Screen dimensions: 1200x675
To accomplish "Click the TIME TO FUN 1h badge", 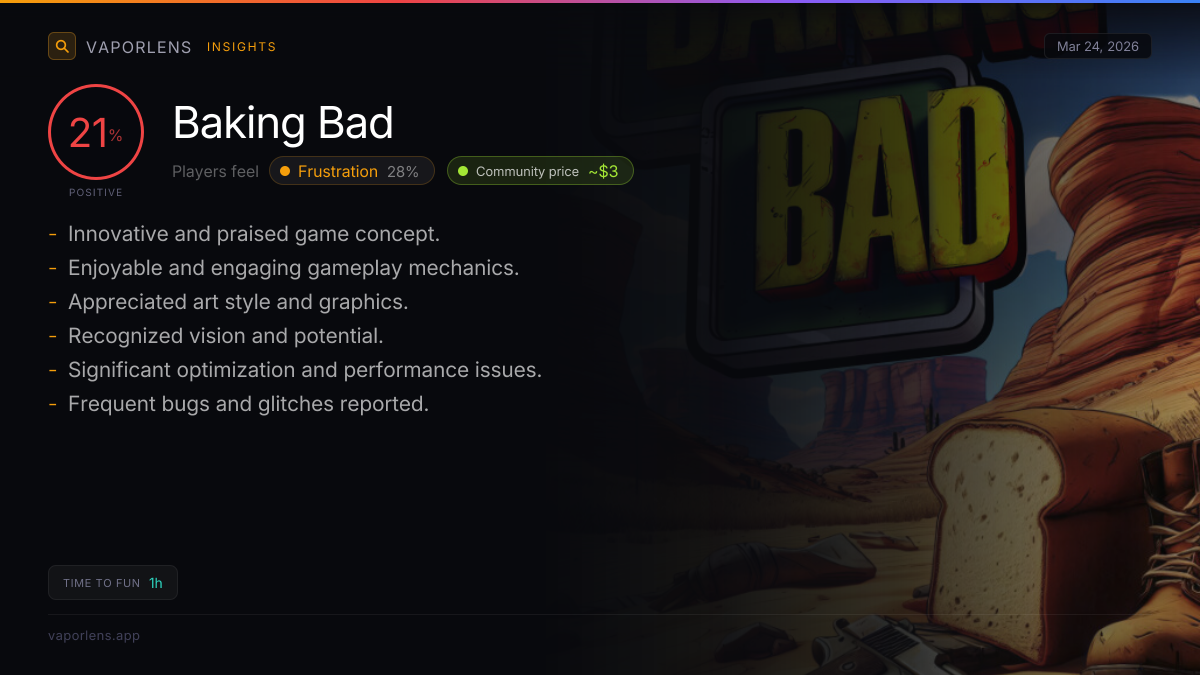I will pyautogui.click(x=113, y=583).
